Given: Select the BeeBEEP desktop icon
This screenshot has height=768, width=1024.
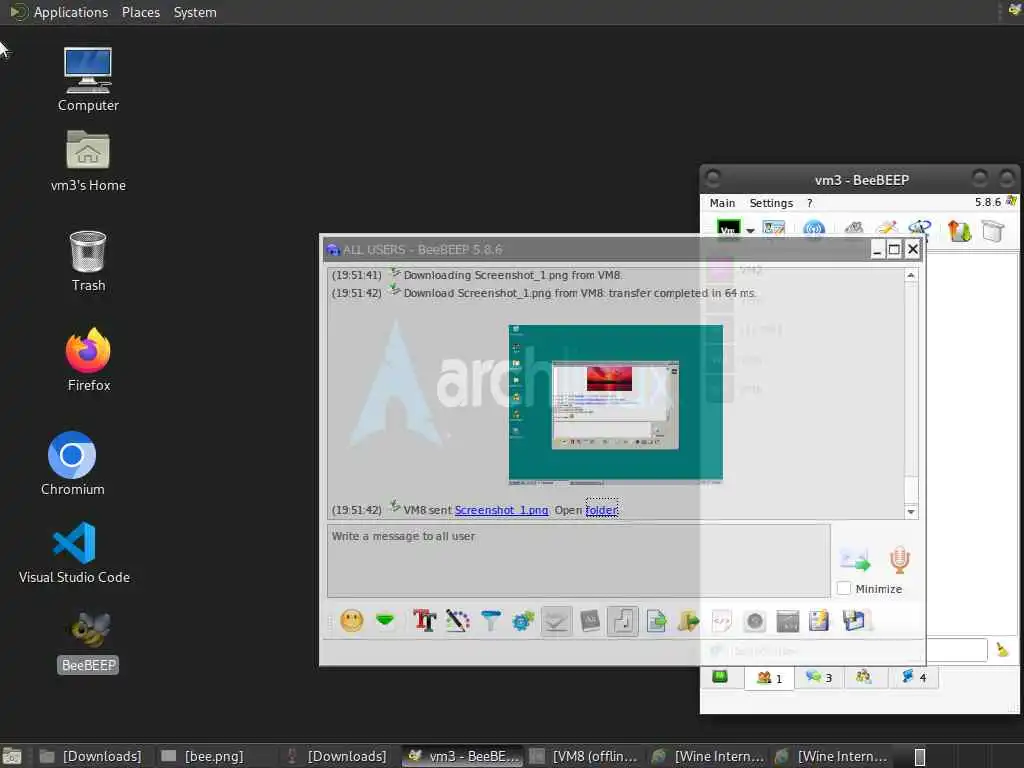Looking at the screenshot, I should click(x=88, y=642).
